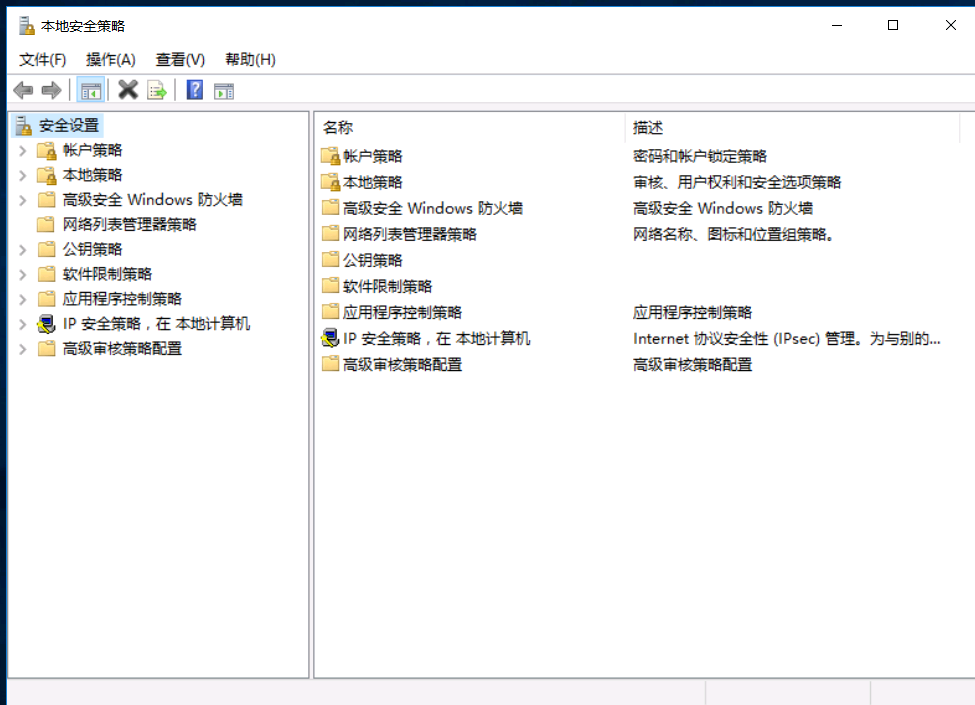This screenshot has height=705, width=975.
Task: Close the 本地安全策略 window
Action: [x=950, y=25]
